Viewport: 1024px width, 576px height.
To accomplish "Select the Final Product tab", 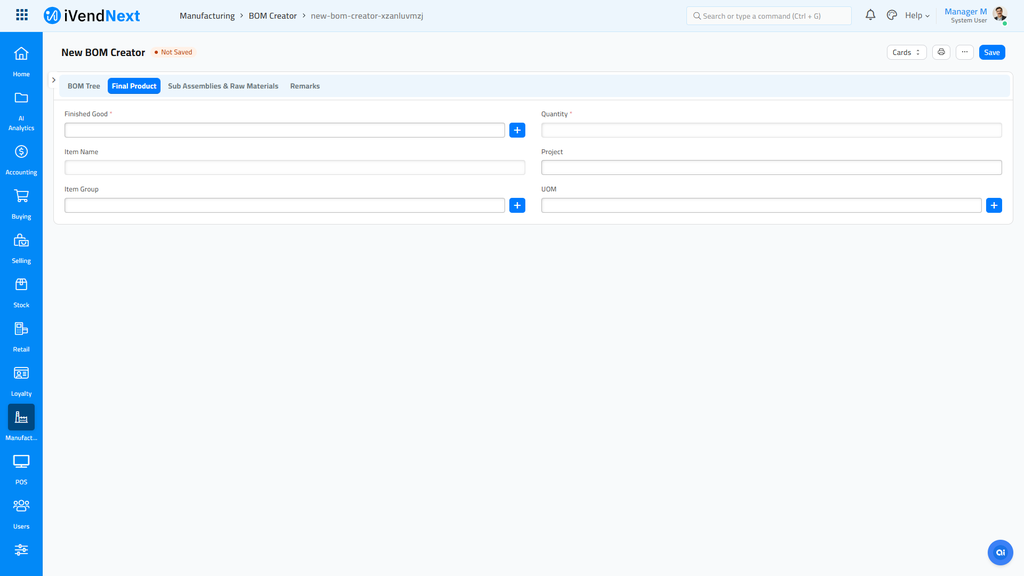I will point(134,86).
